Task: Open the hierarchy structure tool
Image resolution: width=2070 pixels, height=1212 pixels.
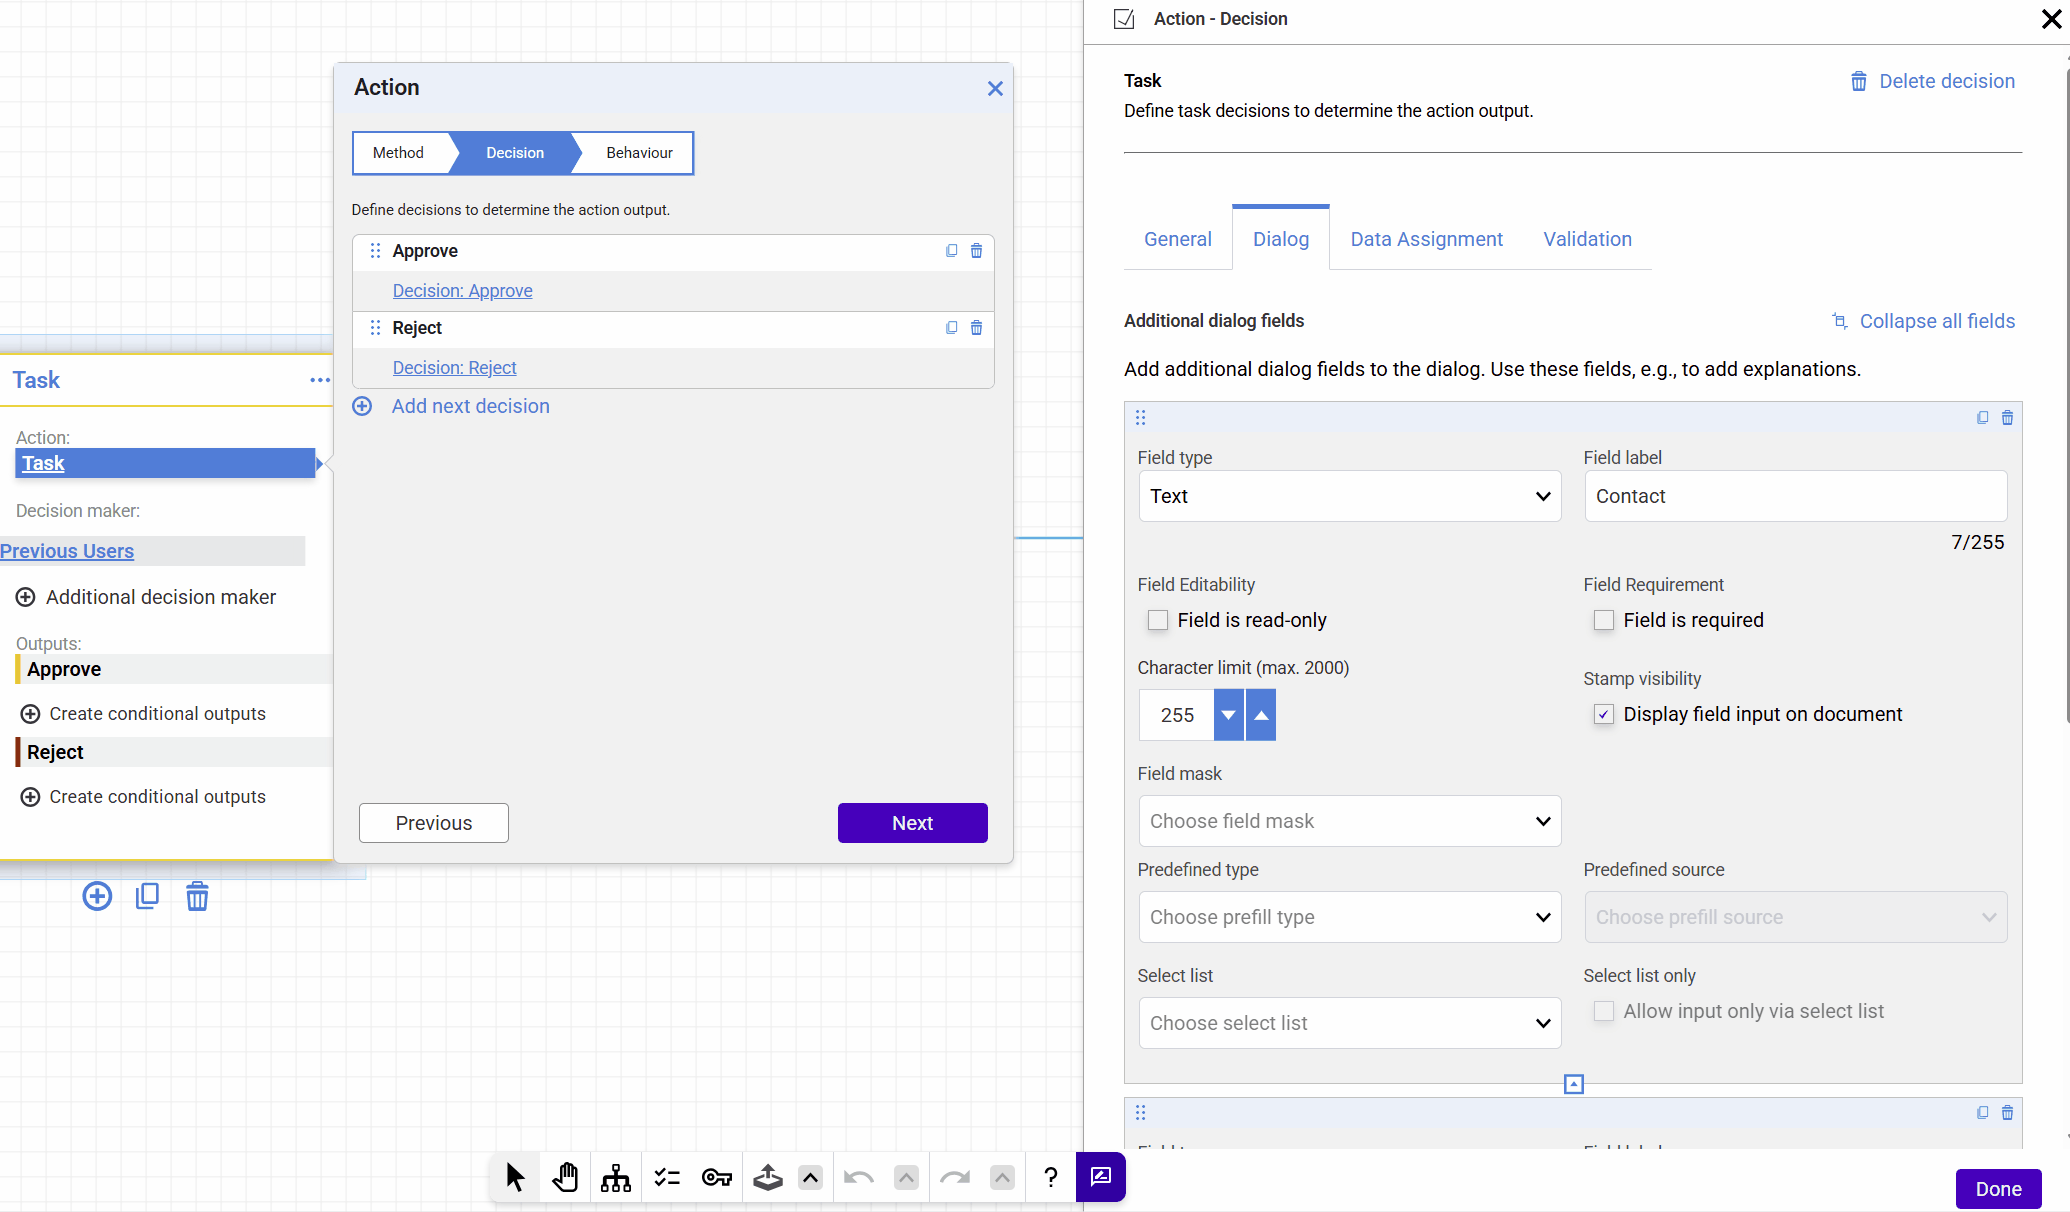Action: coord(616,1177)
